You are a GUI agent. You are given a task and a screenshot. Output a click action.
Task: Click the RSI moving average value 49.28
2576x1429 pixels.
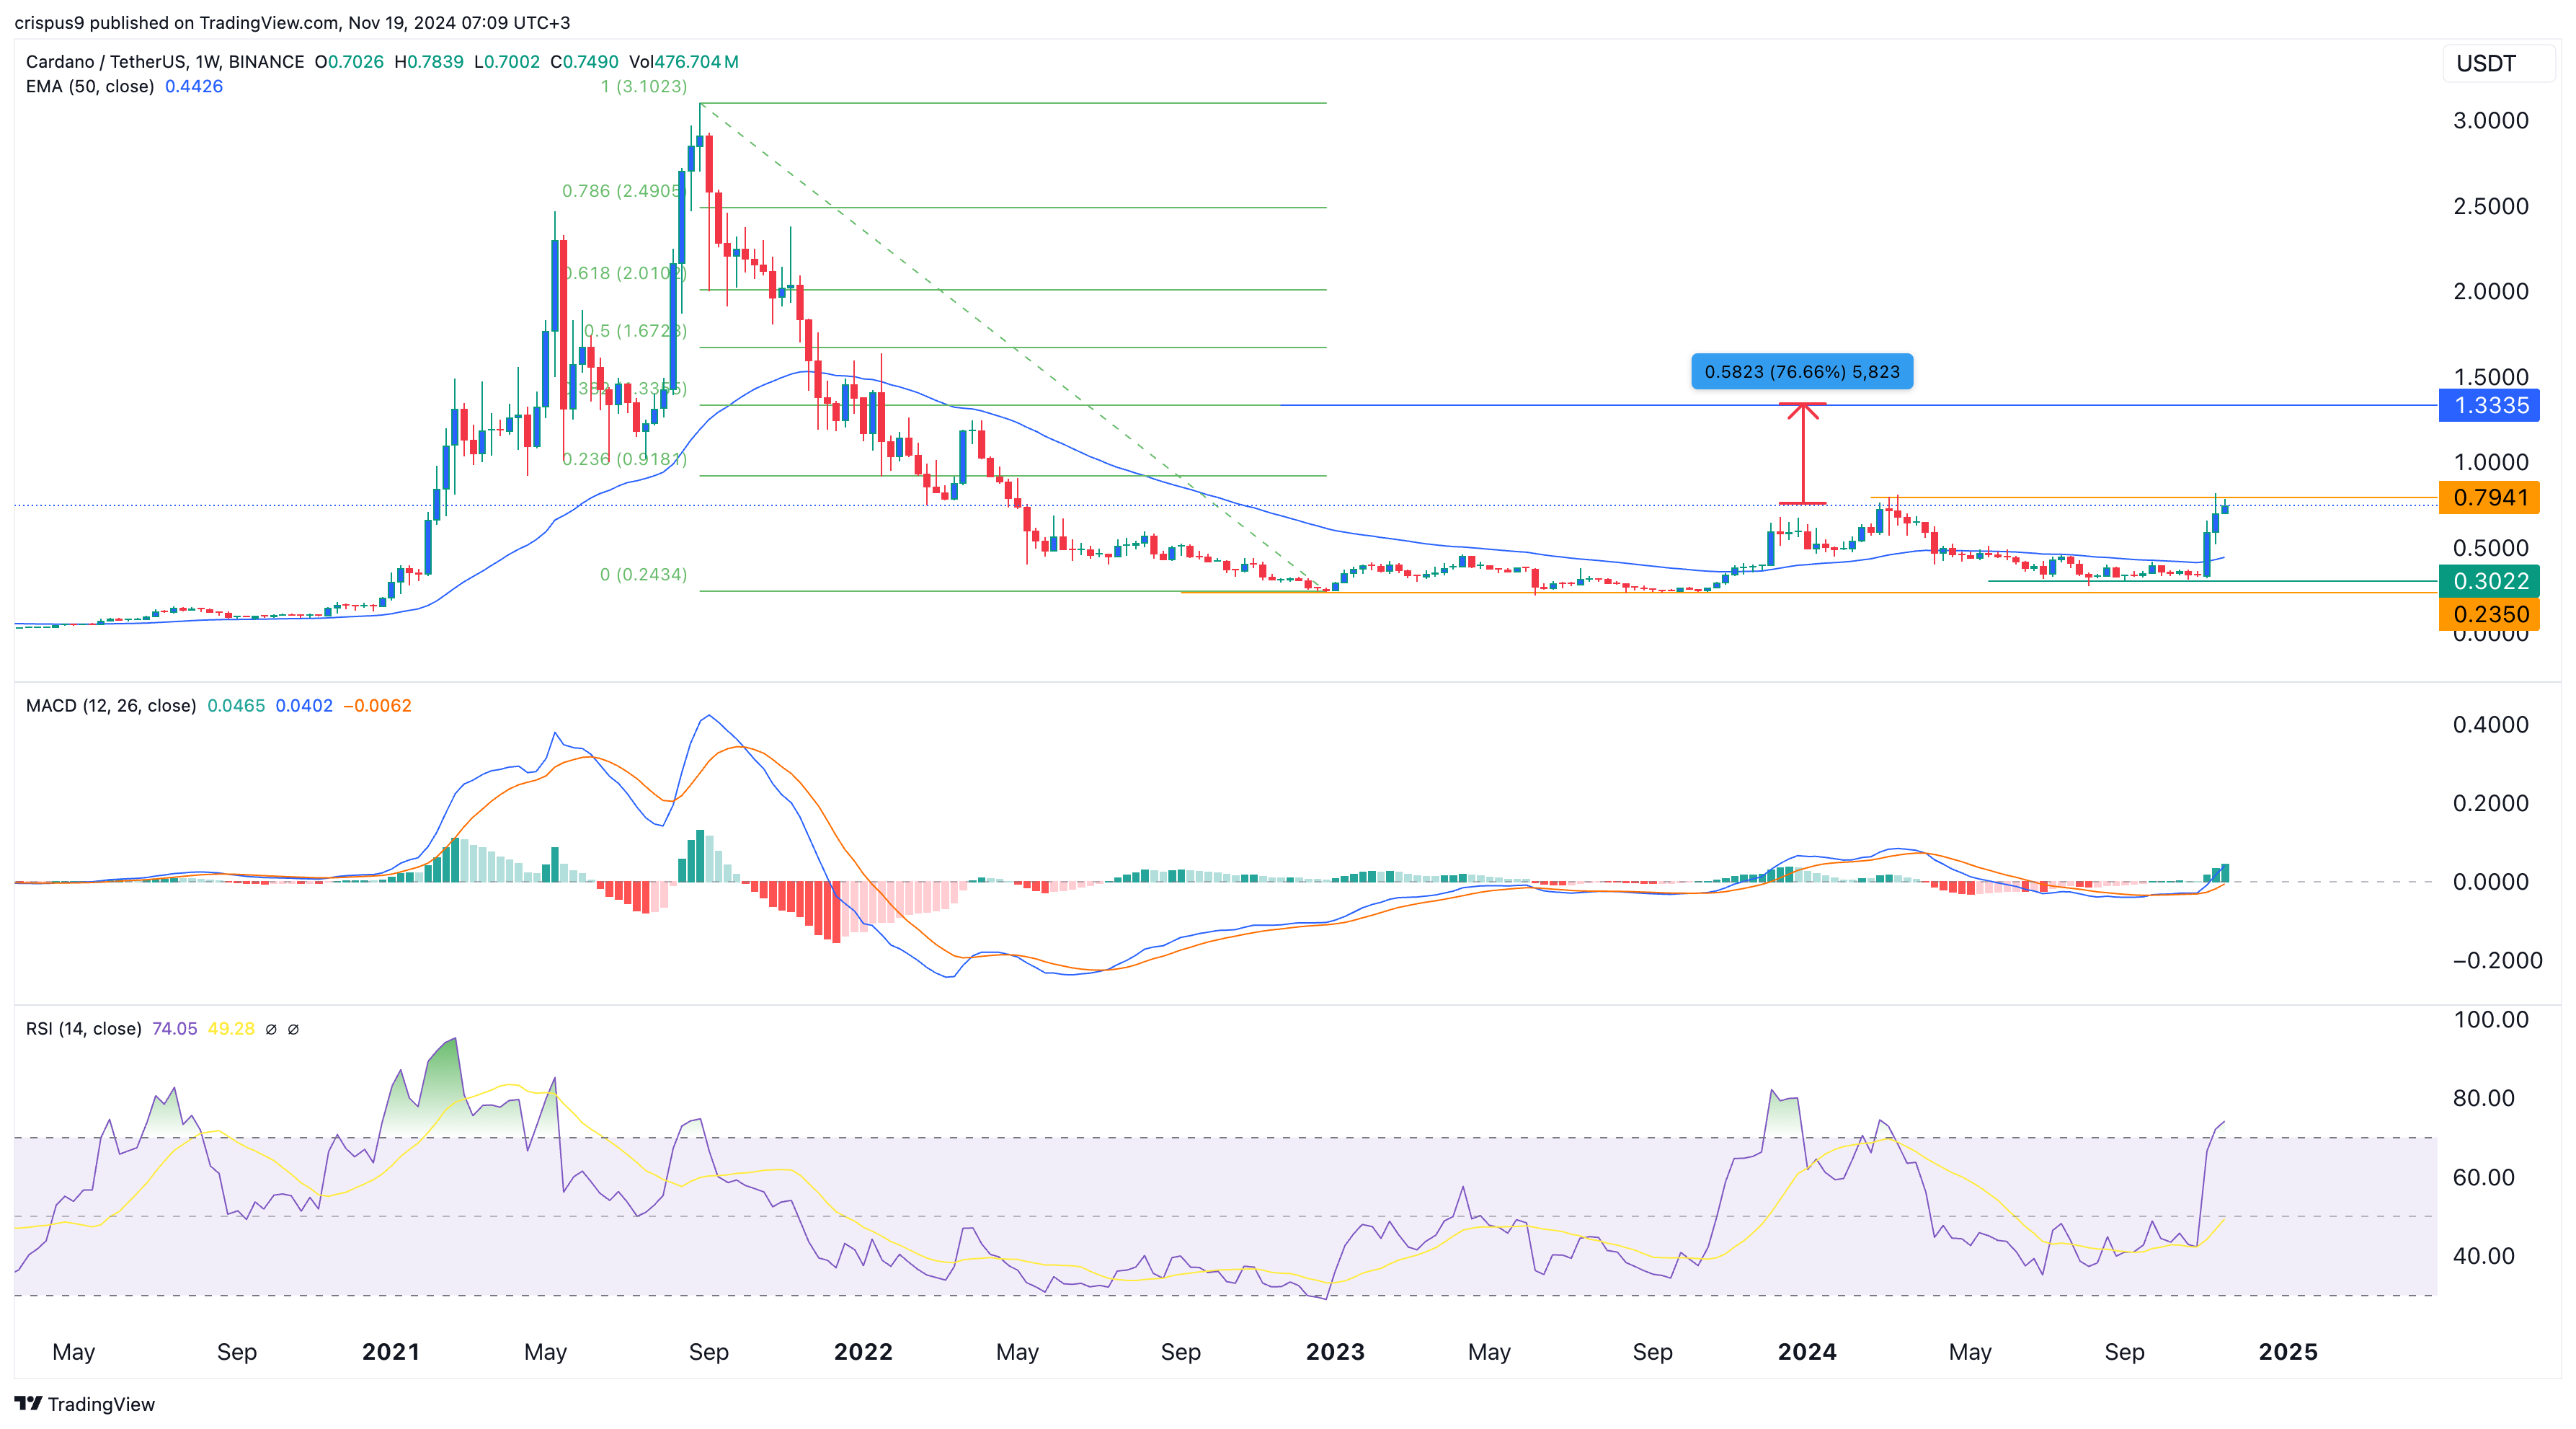click(231, 1029)
